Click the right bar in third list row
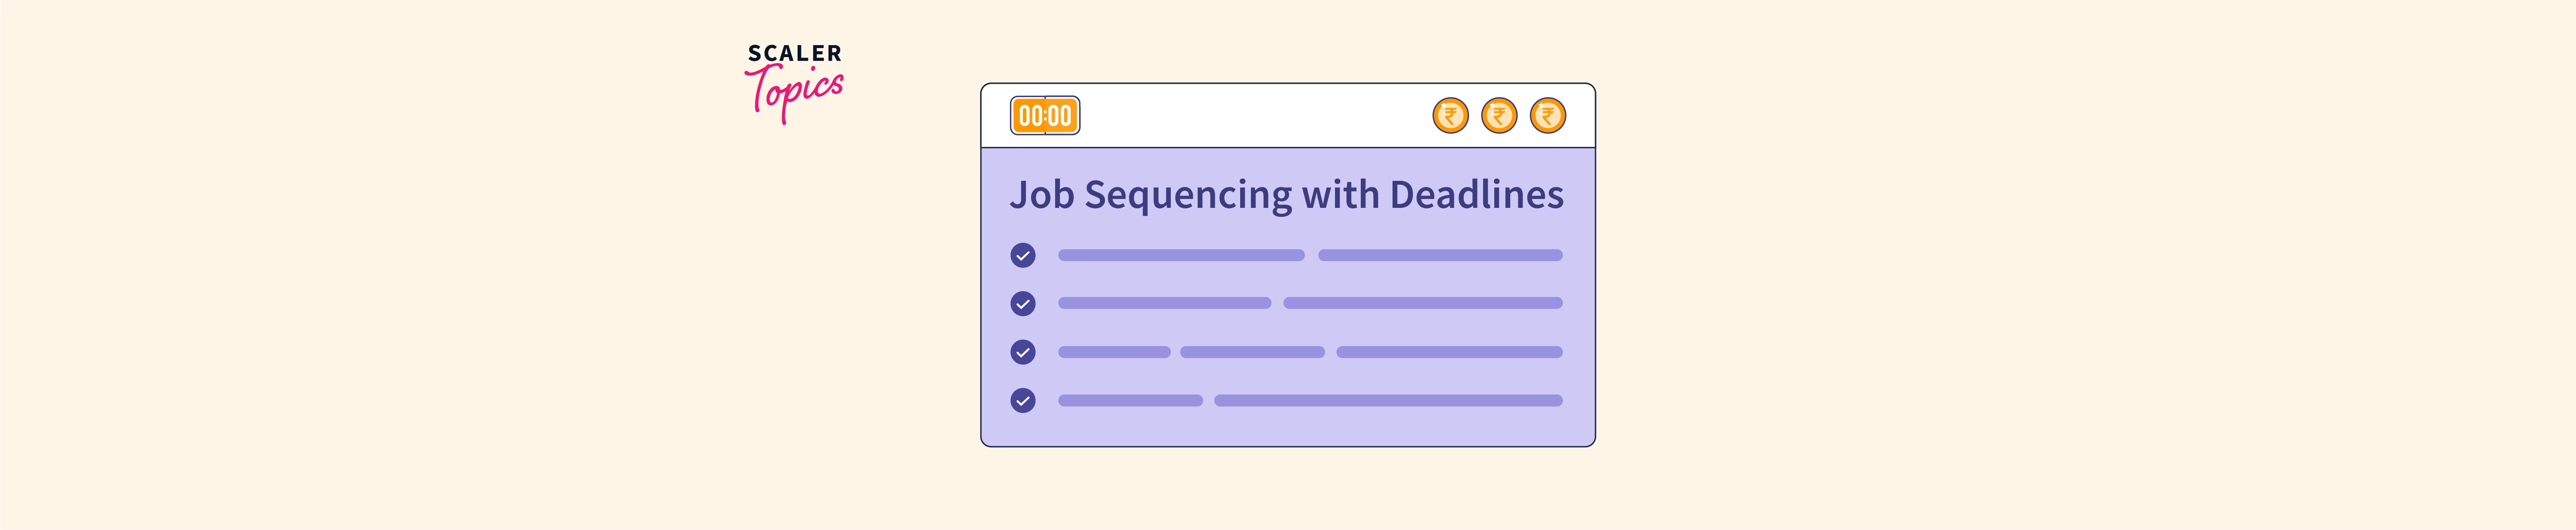The height and width of the screenshot is (530, 2576). coord(1449,352)
